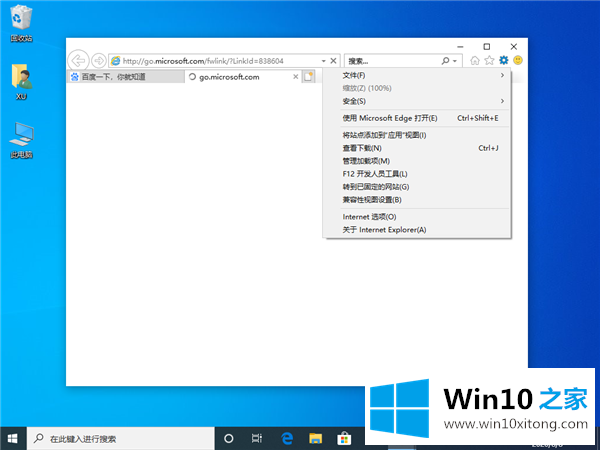Click the Cortana circle icon on taskbar
Screen dimensions: 600x450
pyautogui.click(x=228, y=439)
